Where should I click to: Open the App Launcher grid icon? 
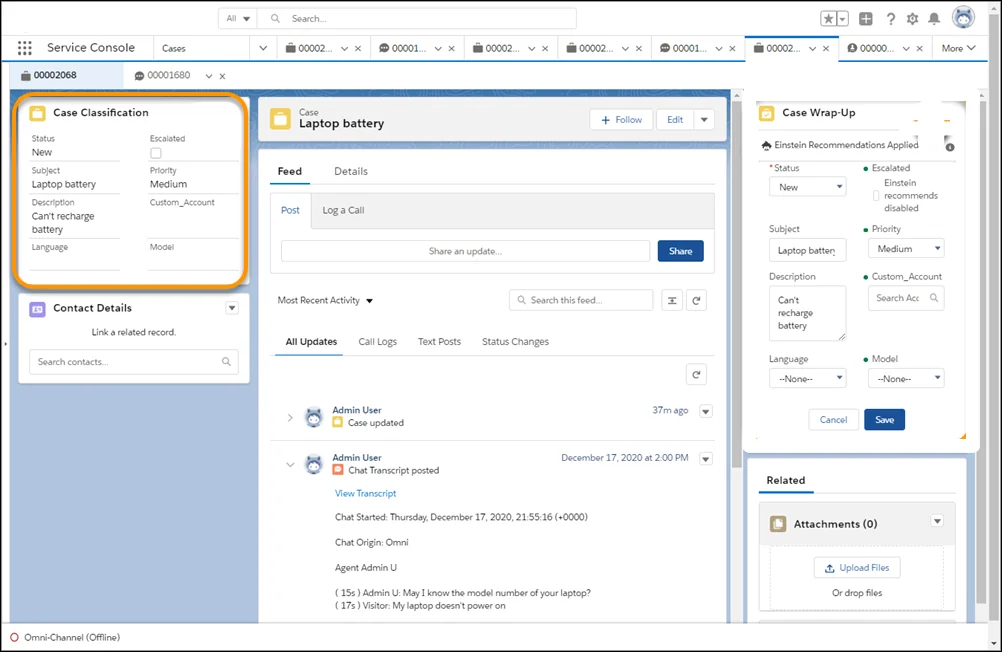[x=24, y=48]
